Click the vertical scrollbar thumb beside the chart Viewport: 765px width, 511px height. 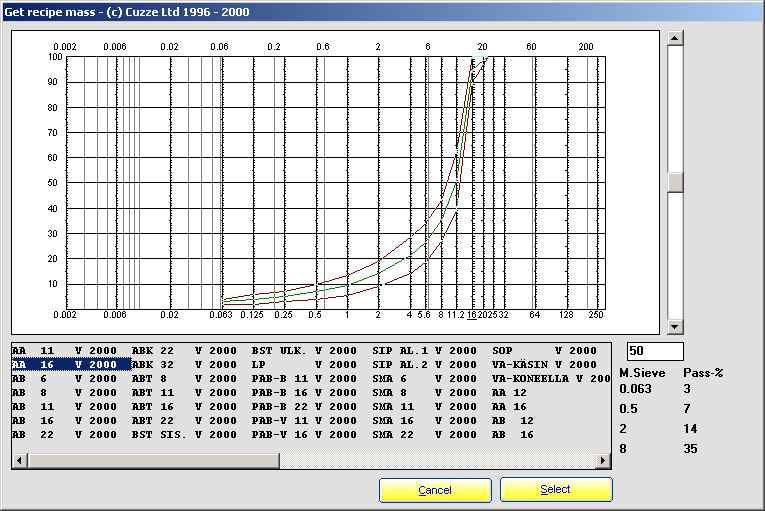pos(675,183)
